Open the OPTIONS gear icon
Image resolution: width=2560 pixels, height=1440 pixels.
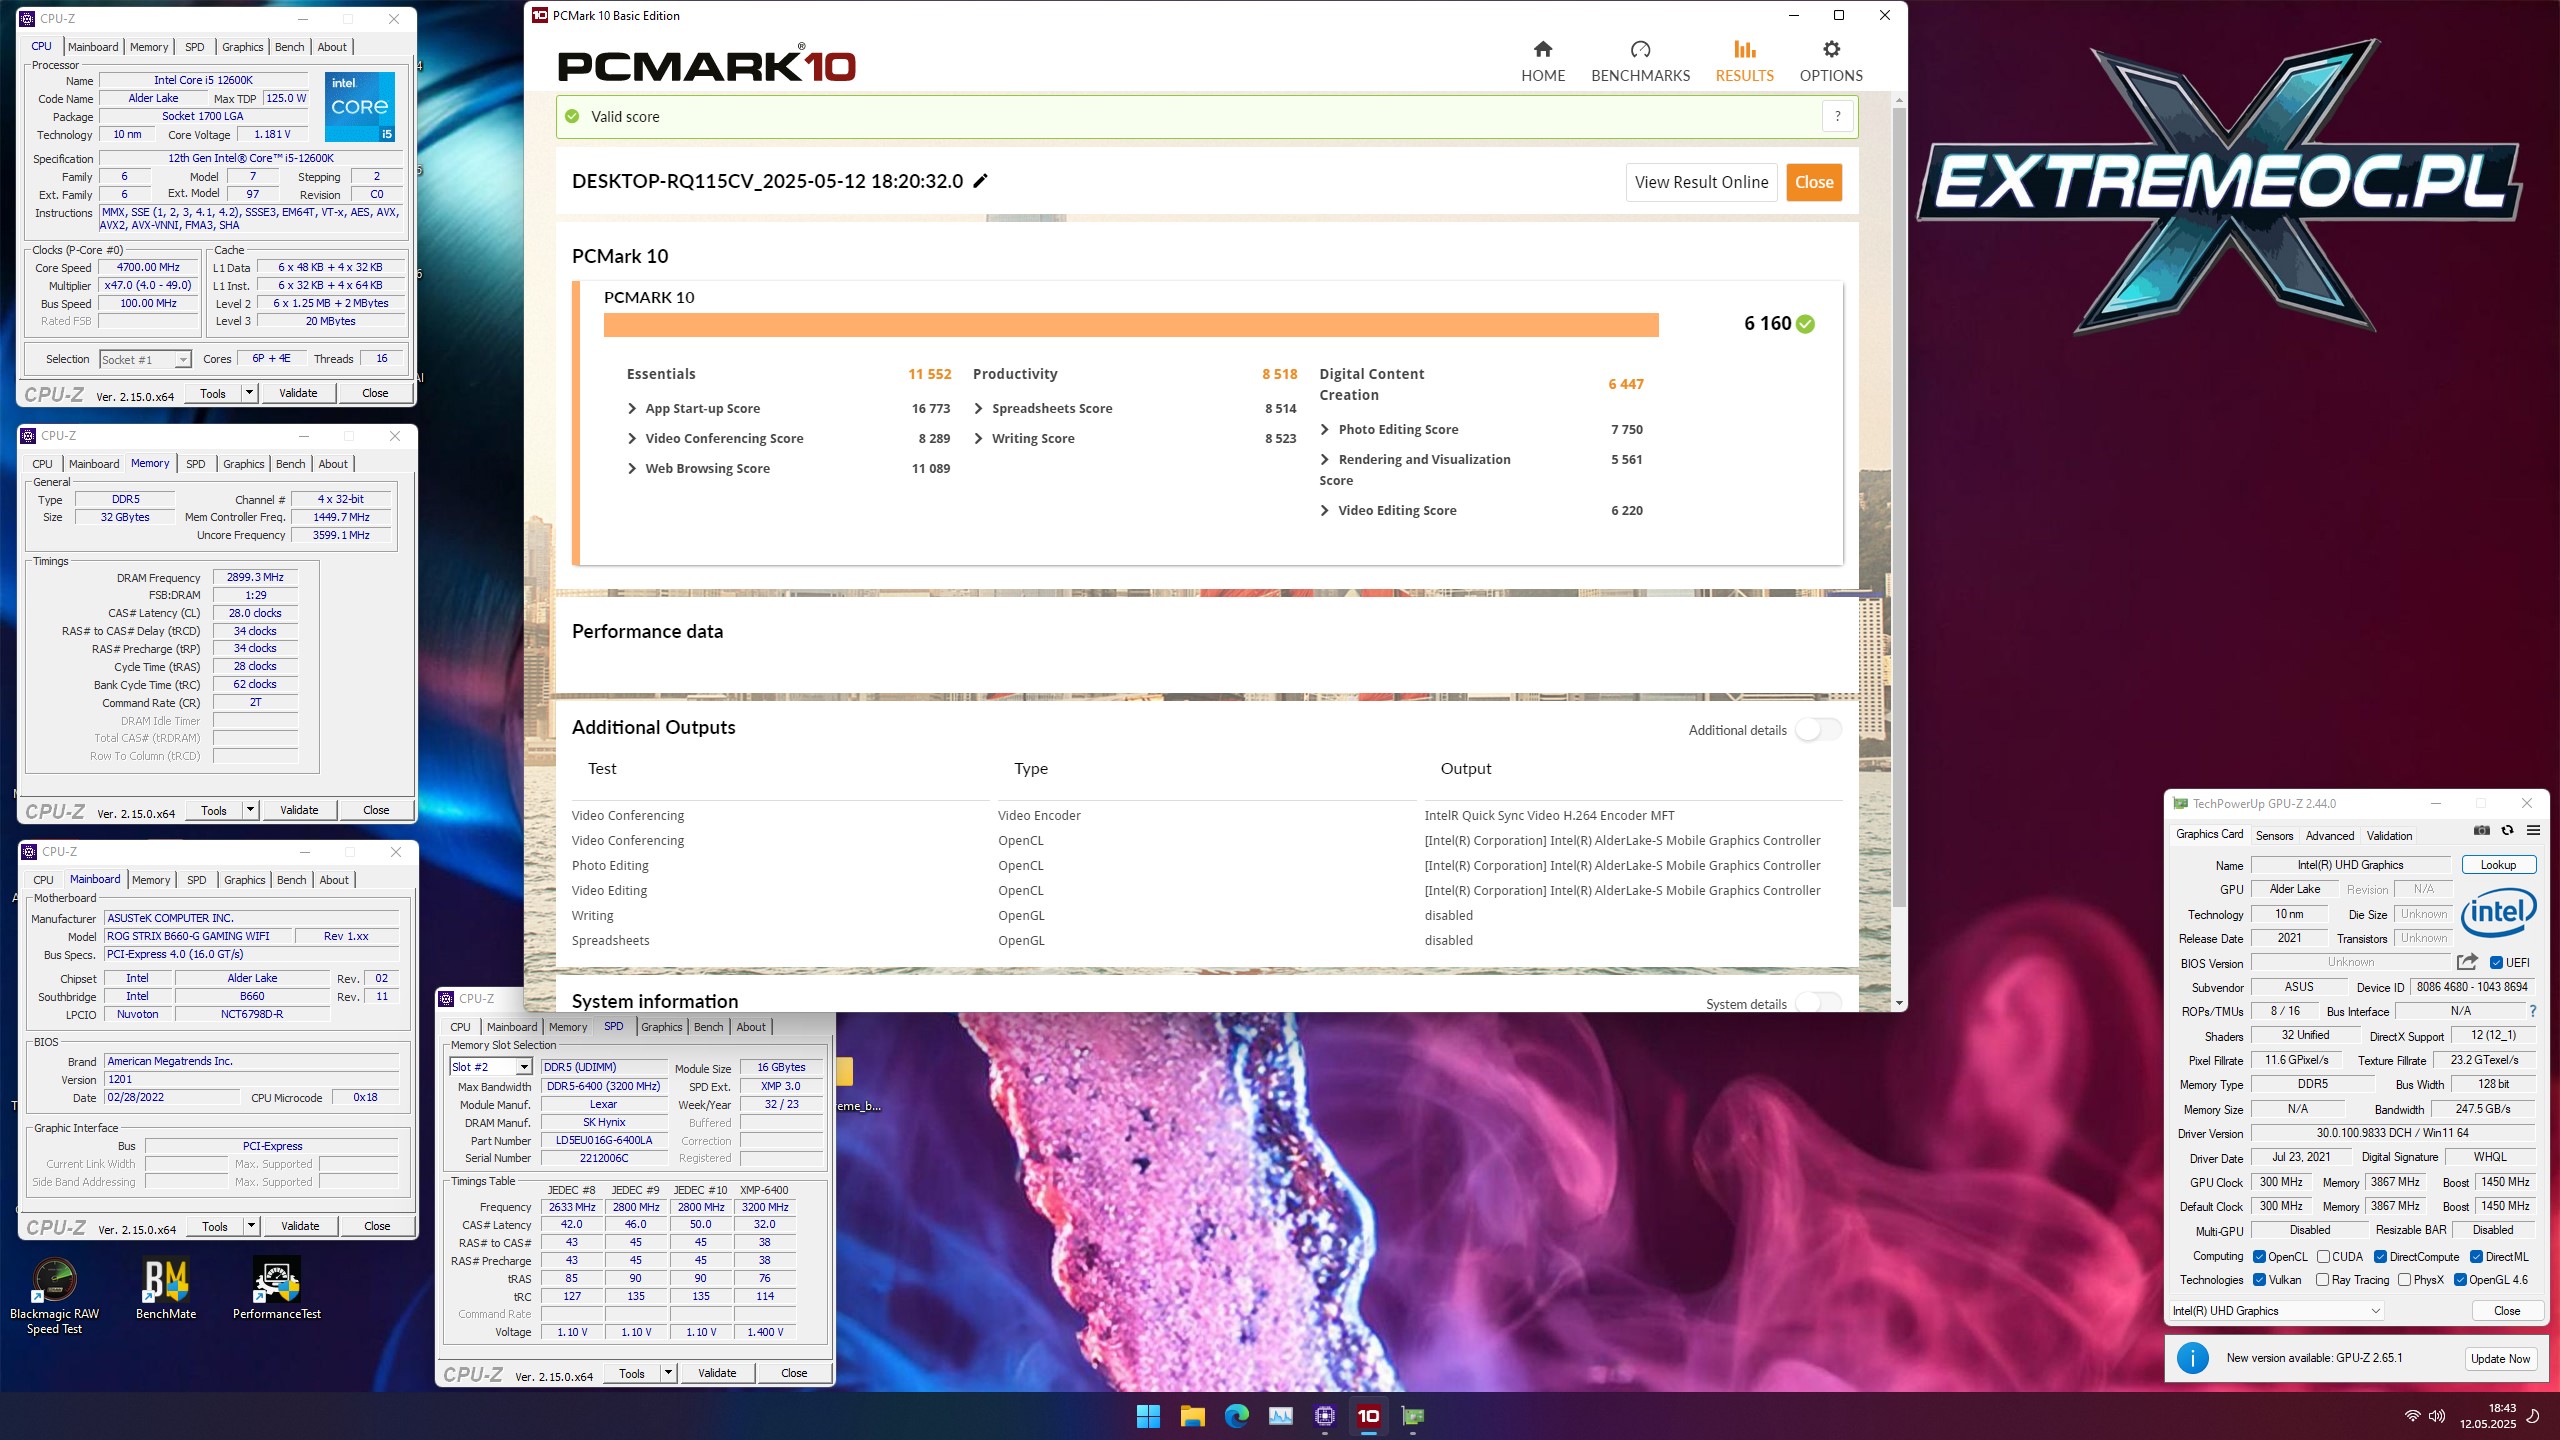[1831, 49]
